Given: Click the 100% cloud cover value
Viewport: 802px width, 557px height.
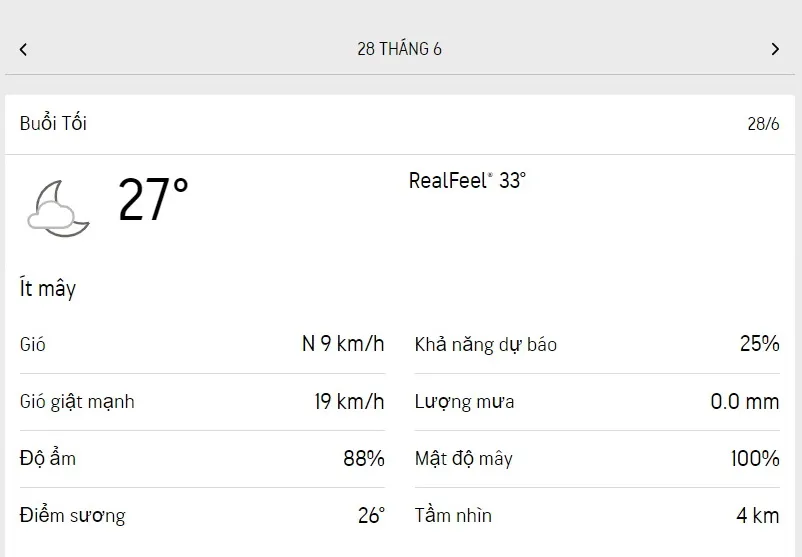Looking at the screenshot, I should tap(755, 459).
